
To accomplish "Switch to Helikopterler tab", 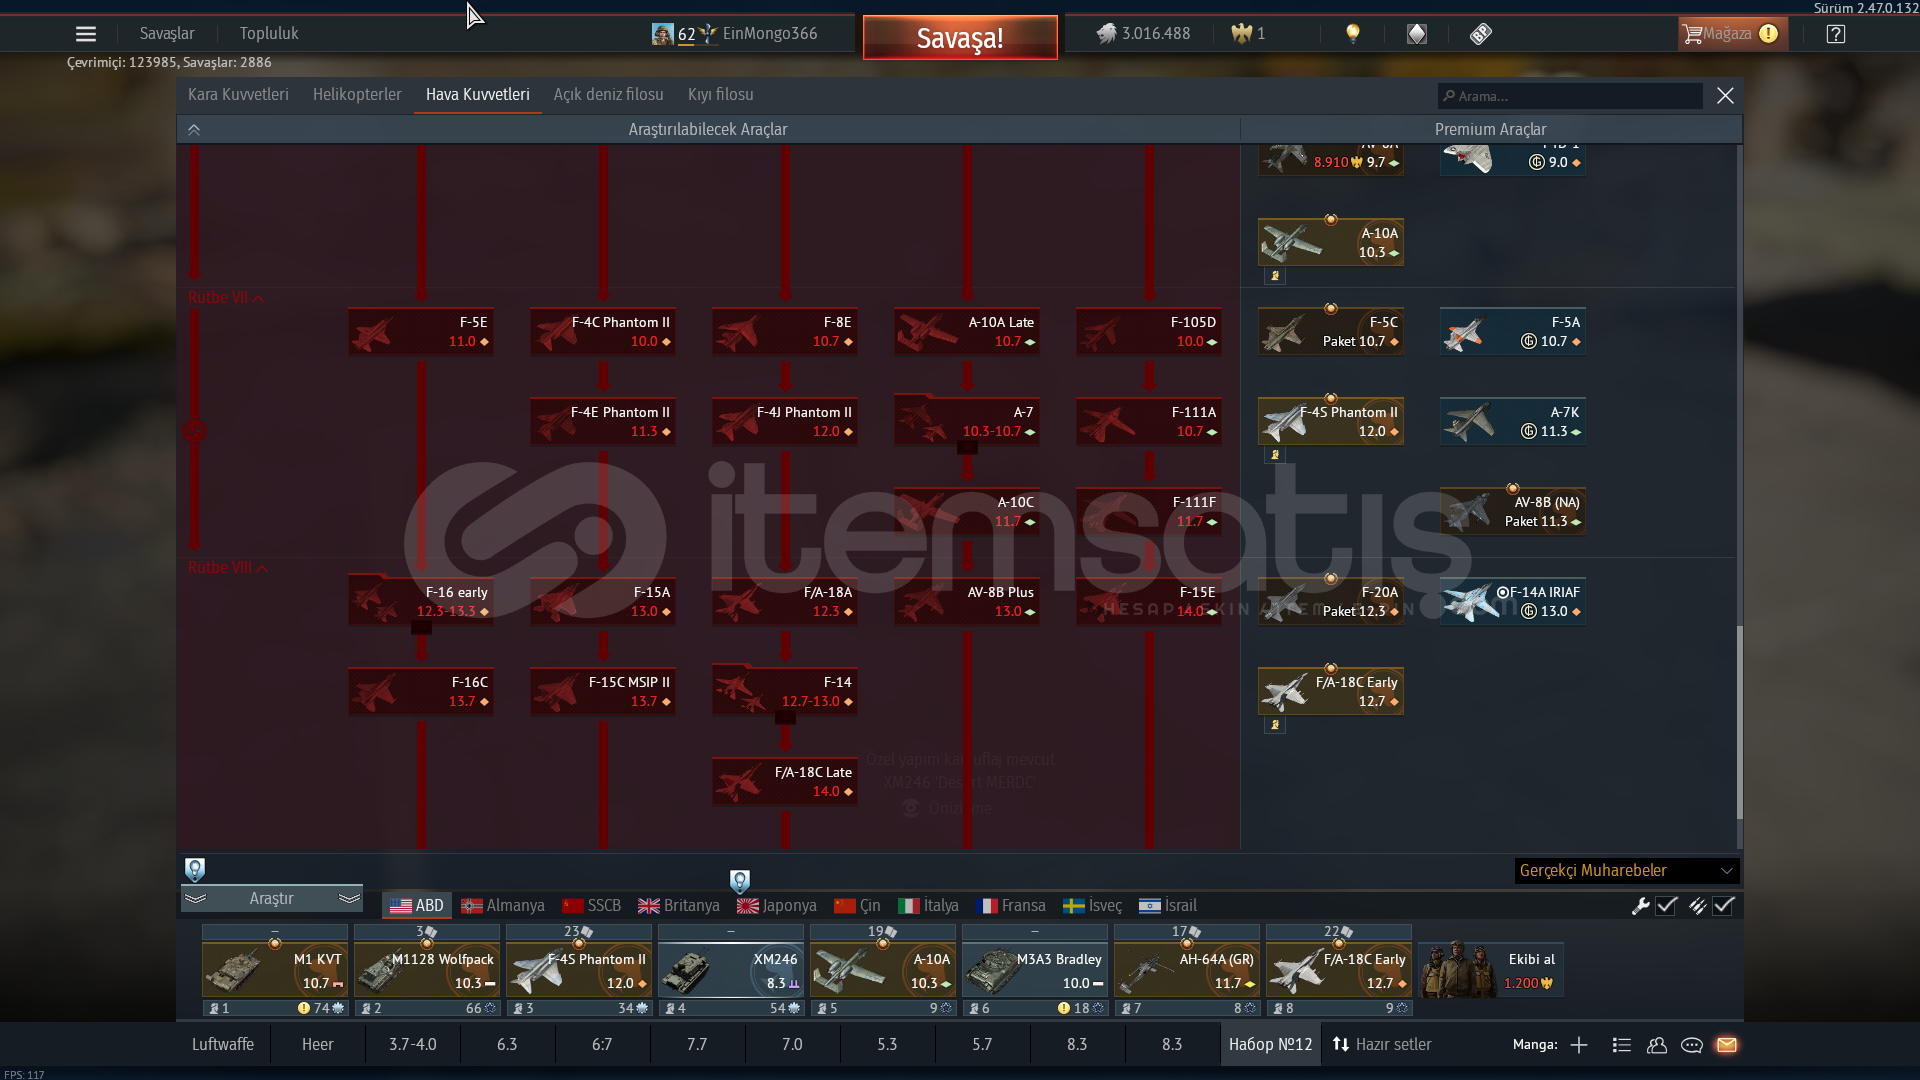I will tap(357, 95).
